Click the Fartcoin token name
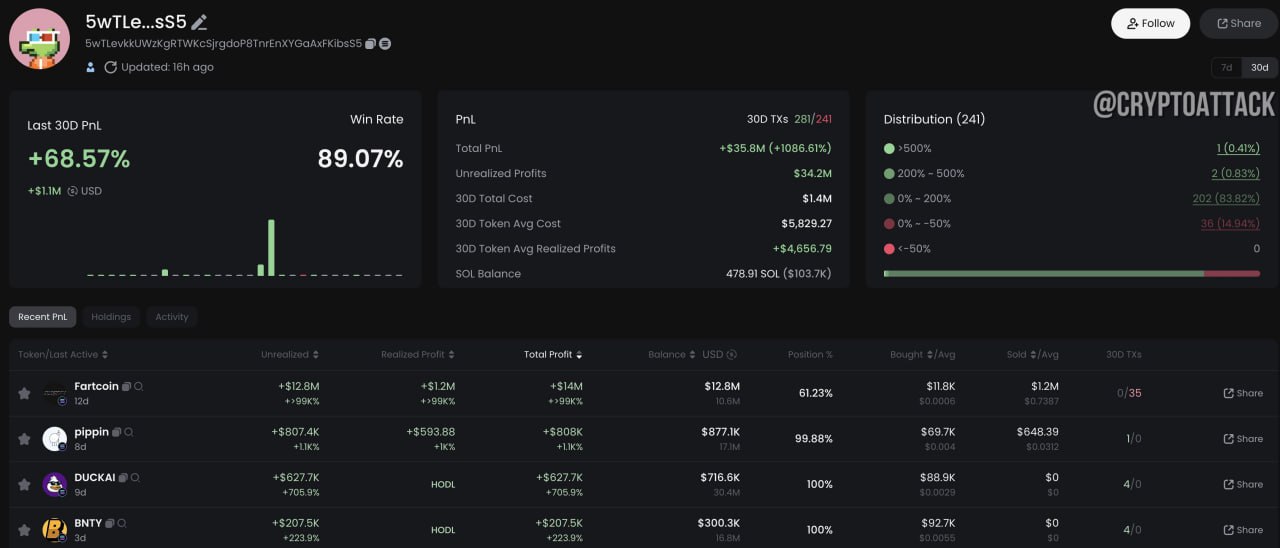1280x548 pixels. pyautogui.click(x=96, y=386)
